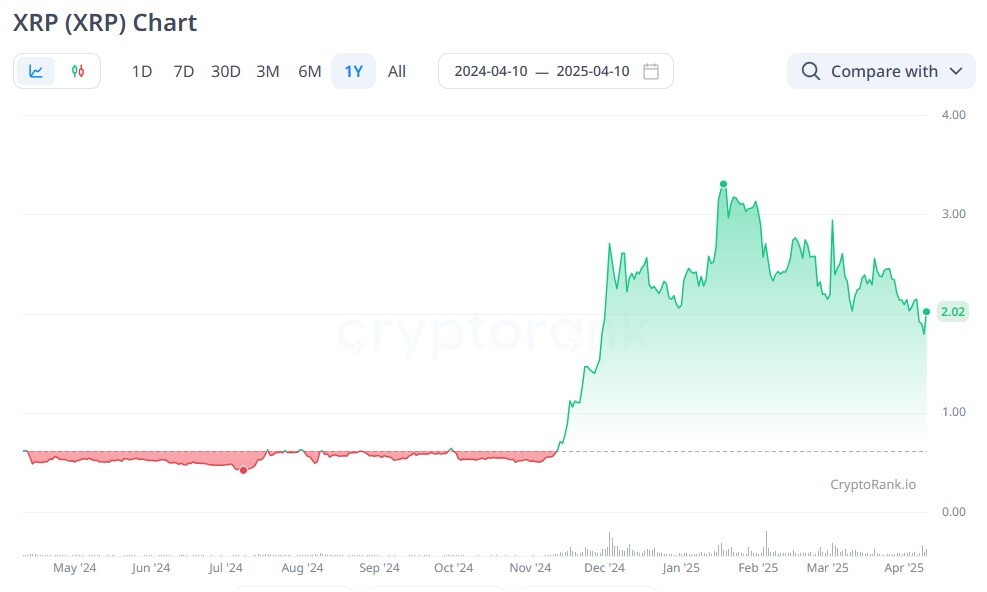Open the calendar date picker icon
This screenshot has width=987, height=592.
(x=651, y=71)
